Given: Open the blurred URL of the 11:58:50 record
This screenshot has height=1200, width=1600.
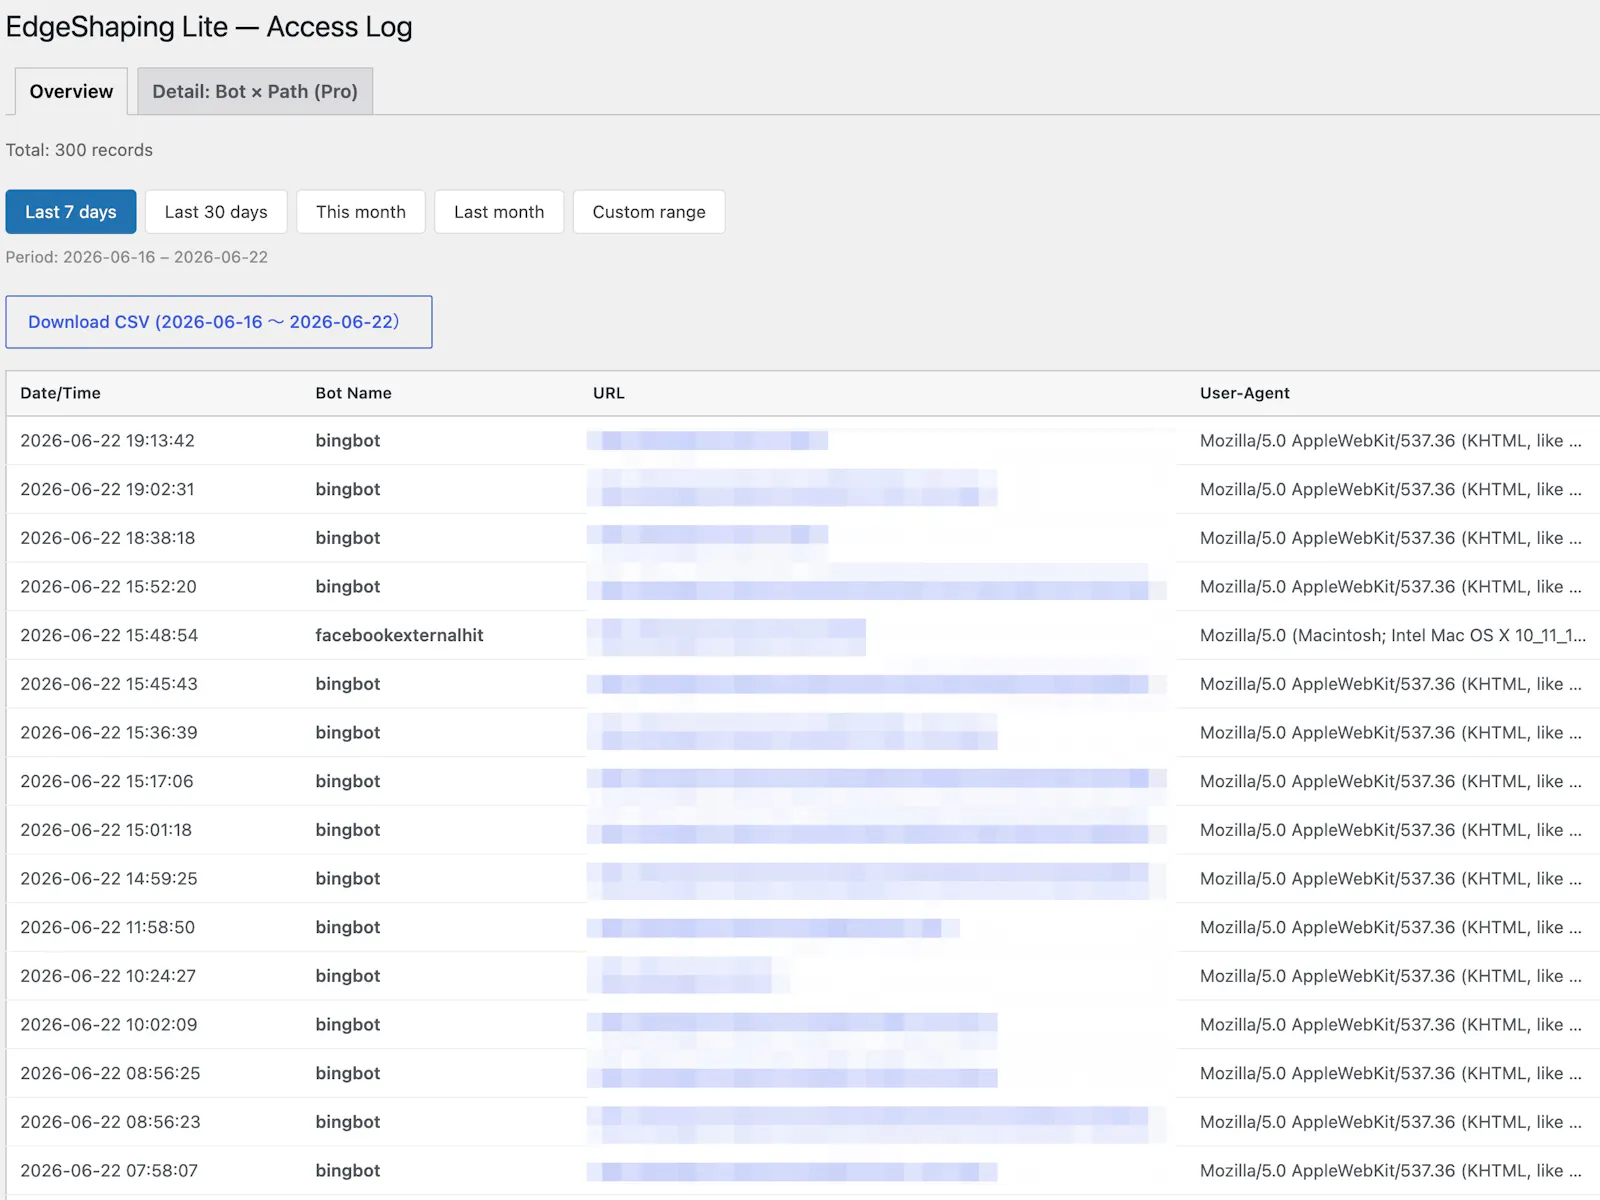Looking at the screenshot, I should click(773, 928).
